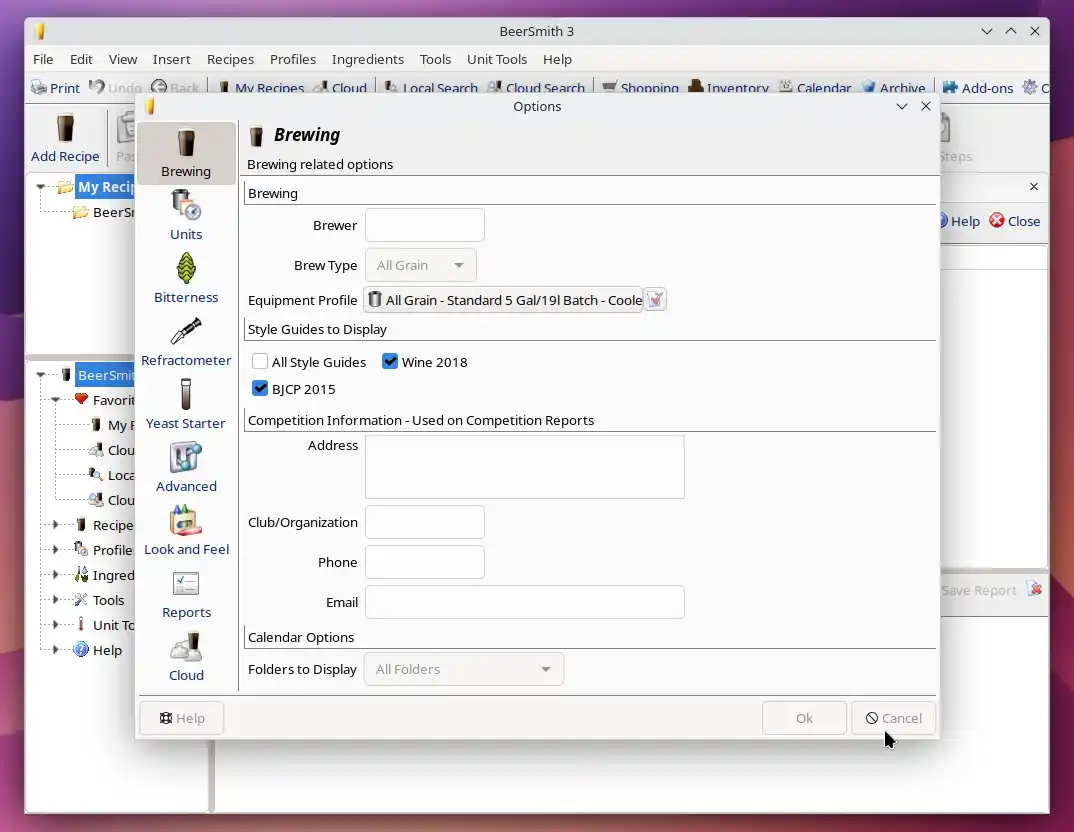The width and height of the screenshot is (1074, 832).
Task: Open My Recipes from the toolbar
Action: coord(261,88)
